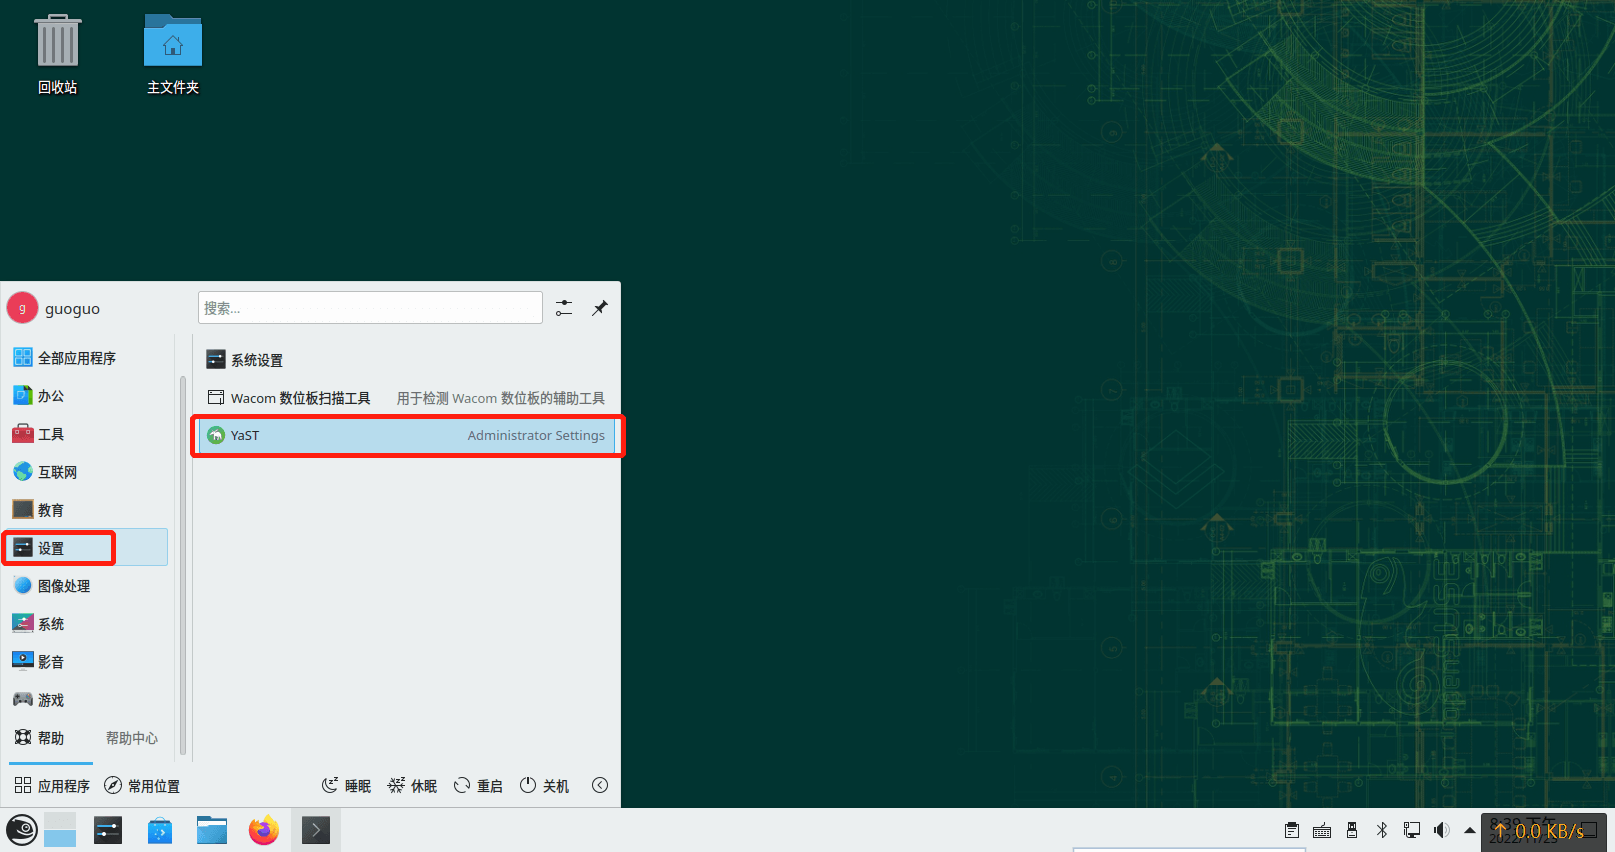Viewport: 1615px width, 852px height.
Task: Switch to the 常用位置 tab
Action: (x=142, y=786)
